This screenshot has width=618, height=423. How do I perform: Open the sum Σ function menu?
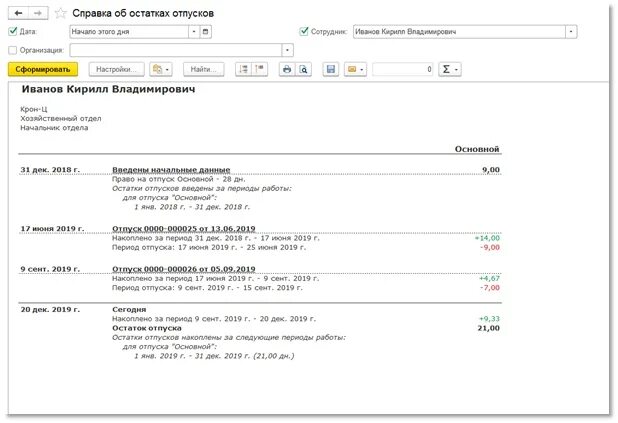450,69
